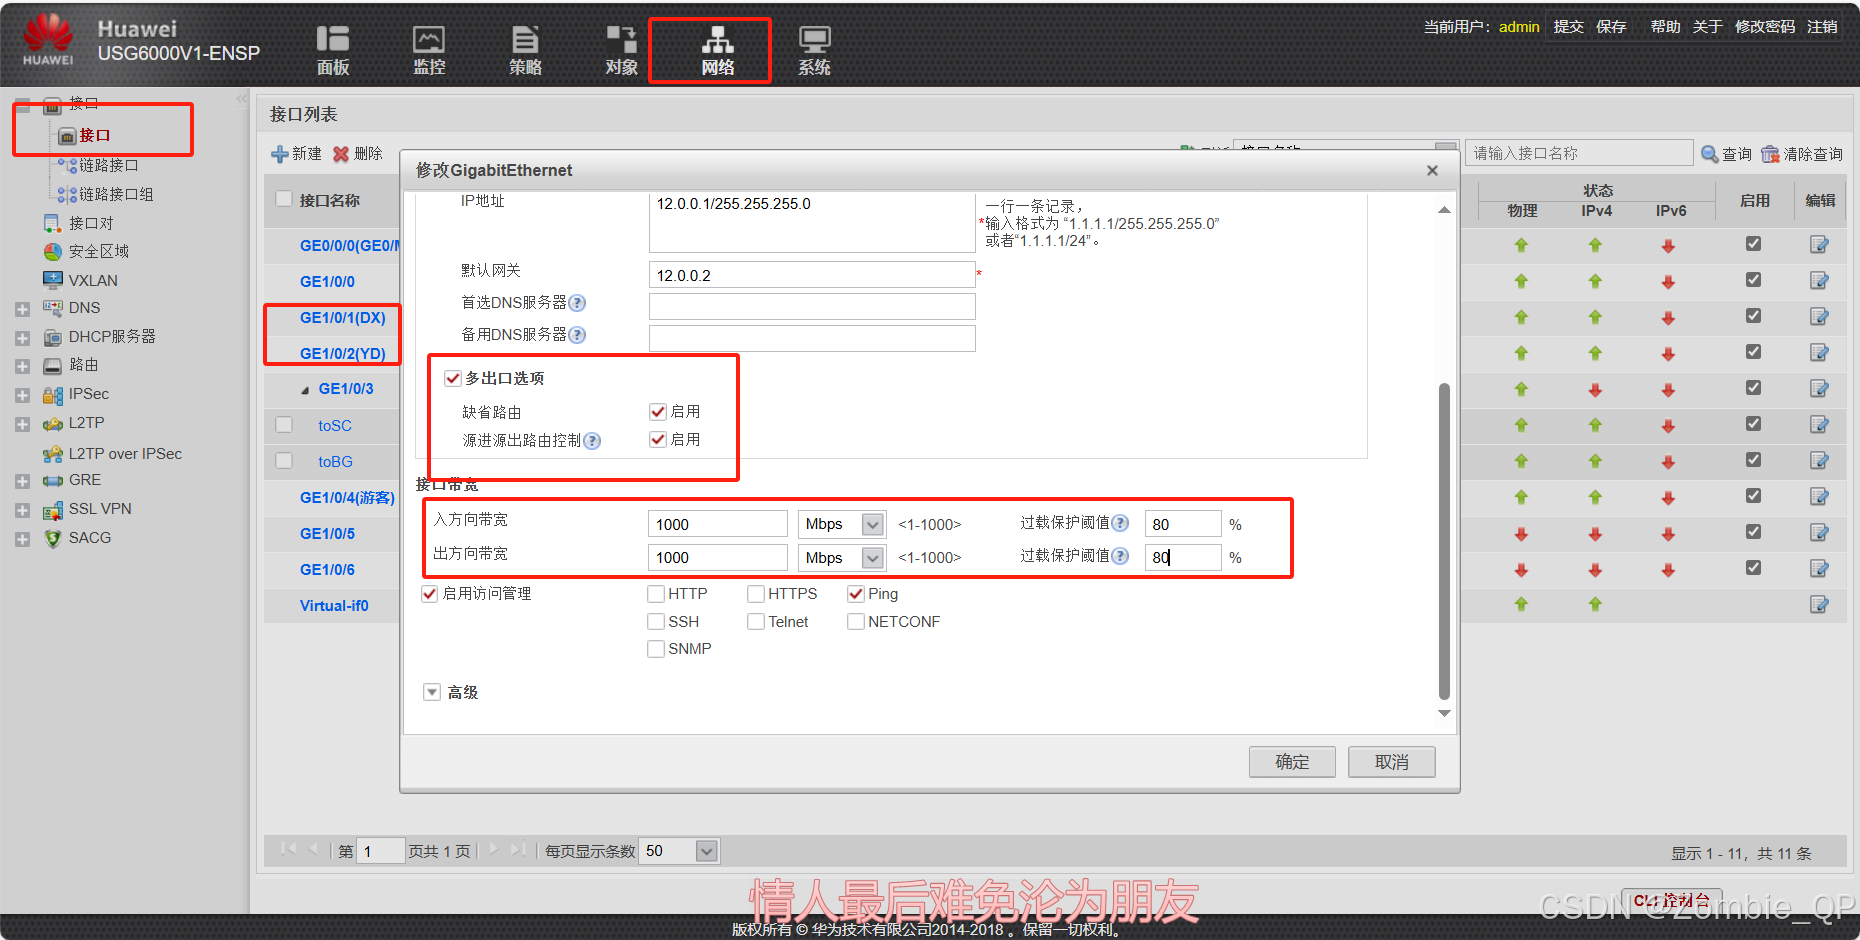The height and width of the screenshot is (940, 1860).
Task: Open the 策略 policy tab
Action: pyautogui.click(x=525, y=51)
